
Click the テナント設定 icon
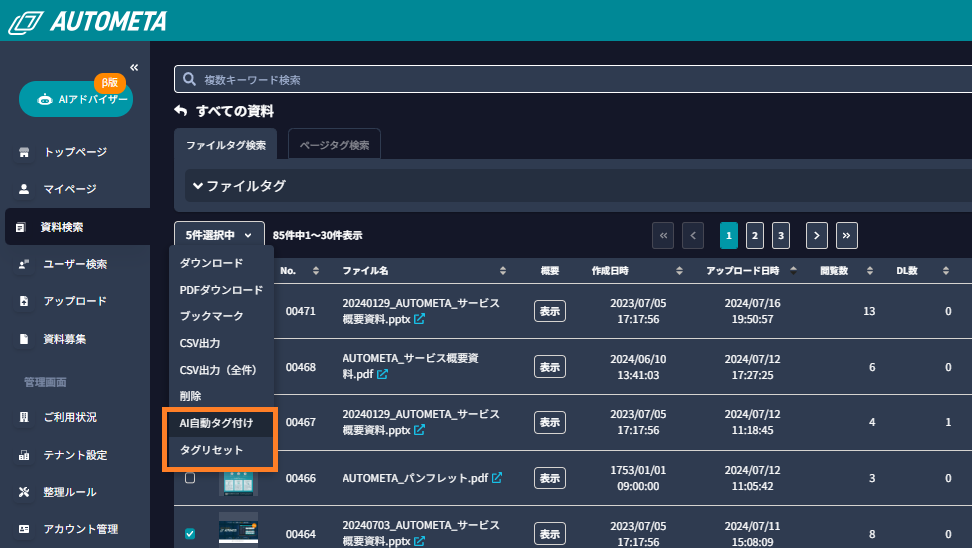pos(24,455)
